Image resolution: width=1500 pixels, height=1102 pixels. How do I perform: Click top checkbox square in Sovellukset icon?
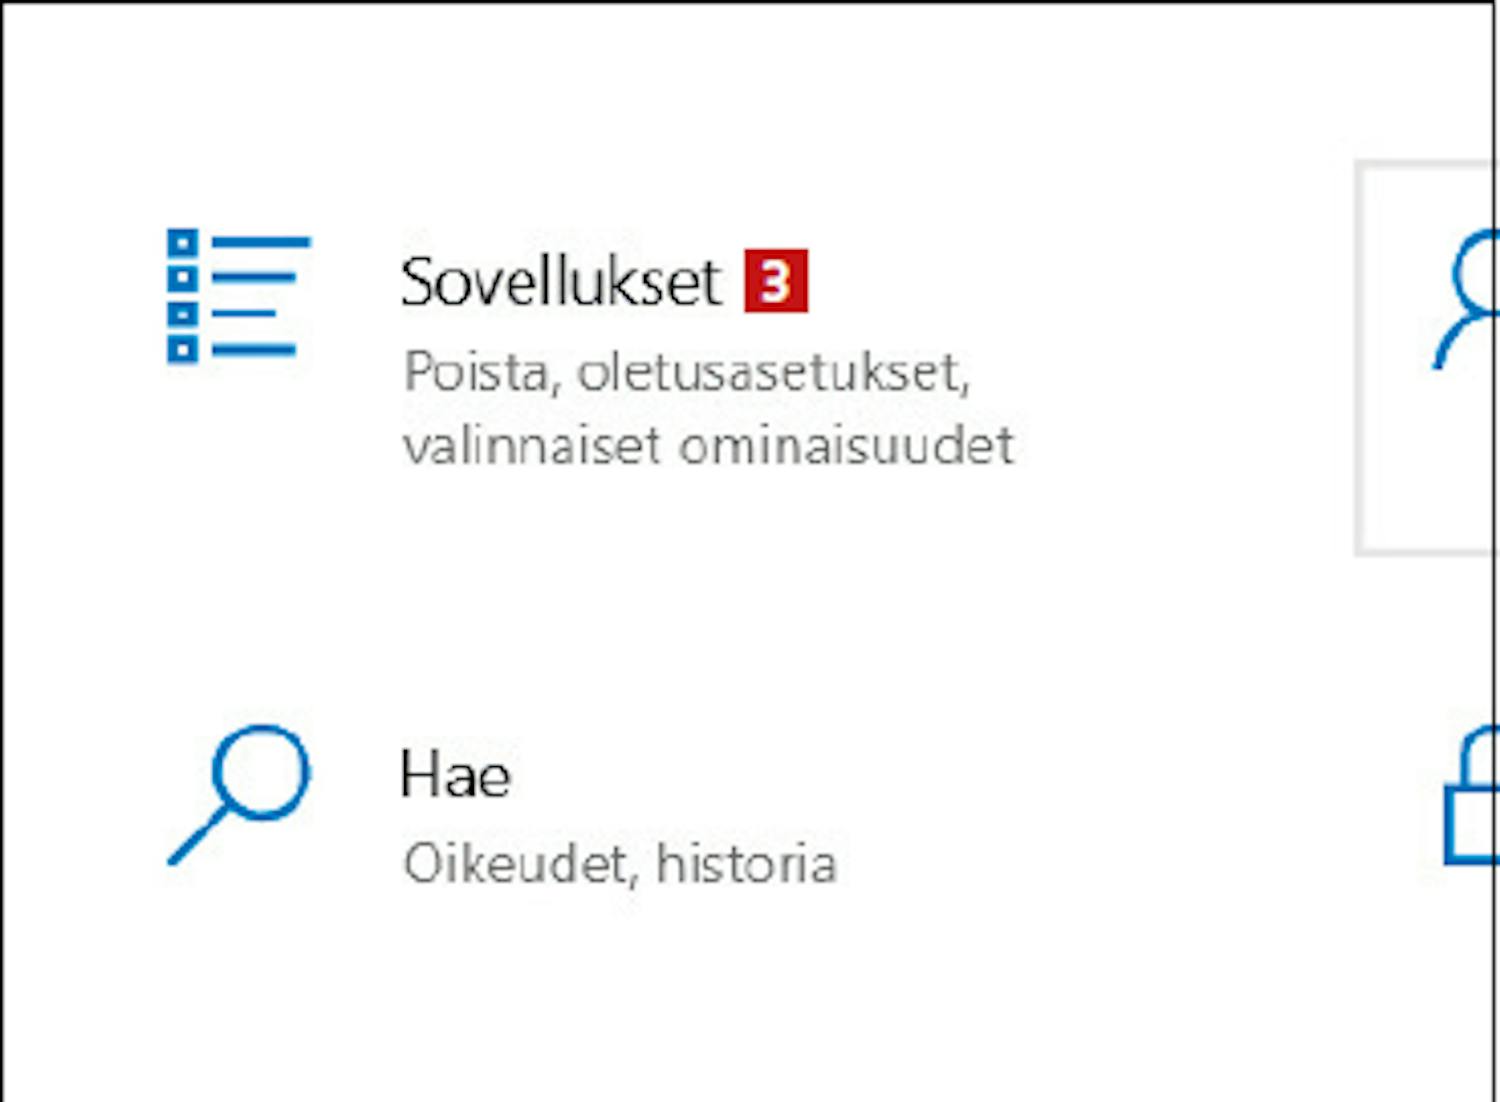coord(182,243)
